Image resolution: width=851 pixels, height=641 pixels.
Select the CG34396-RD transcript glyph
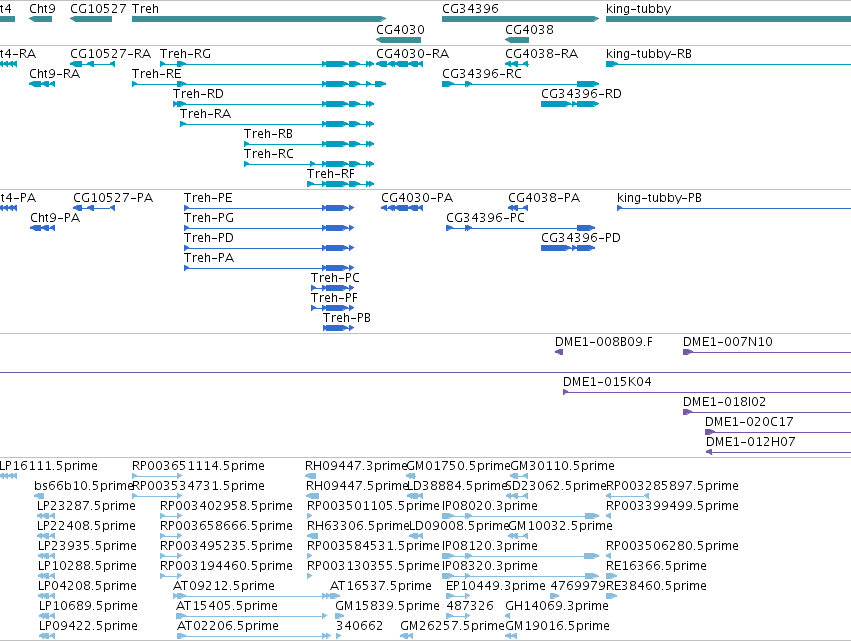point(570,104)
